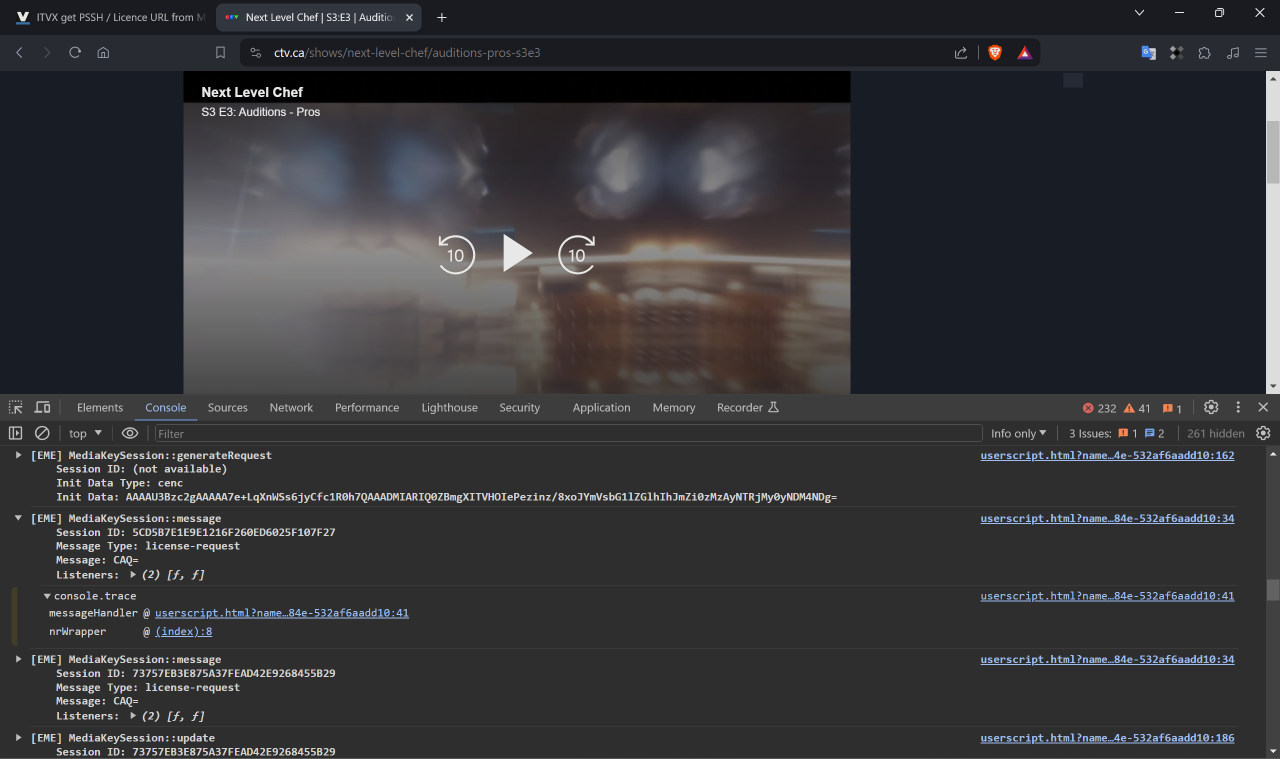Image resolution: width=1280 pixels, height=759 pixels.
Task: Open the issues panel via 3 Issues
Action: coord(1117,433)
